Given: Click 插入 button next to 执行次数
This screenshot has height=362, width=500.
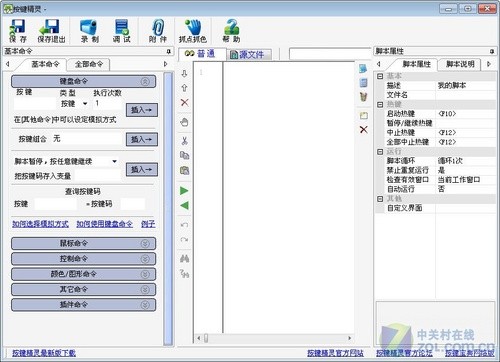Looking at the screenshot, I should [142, 110].
